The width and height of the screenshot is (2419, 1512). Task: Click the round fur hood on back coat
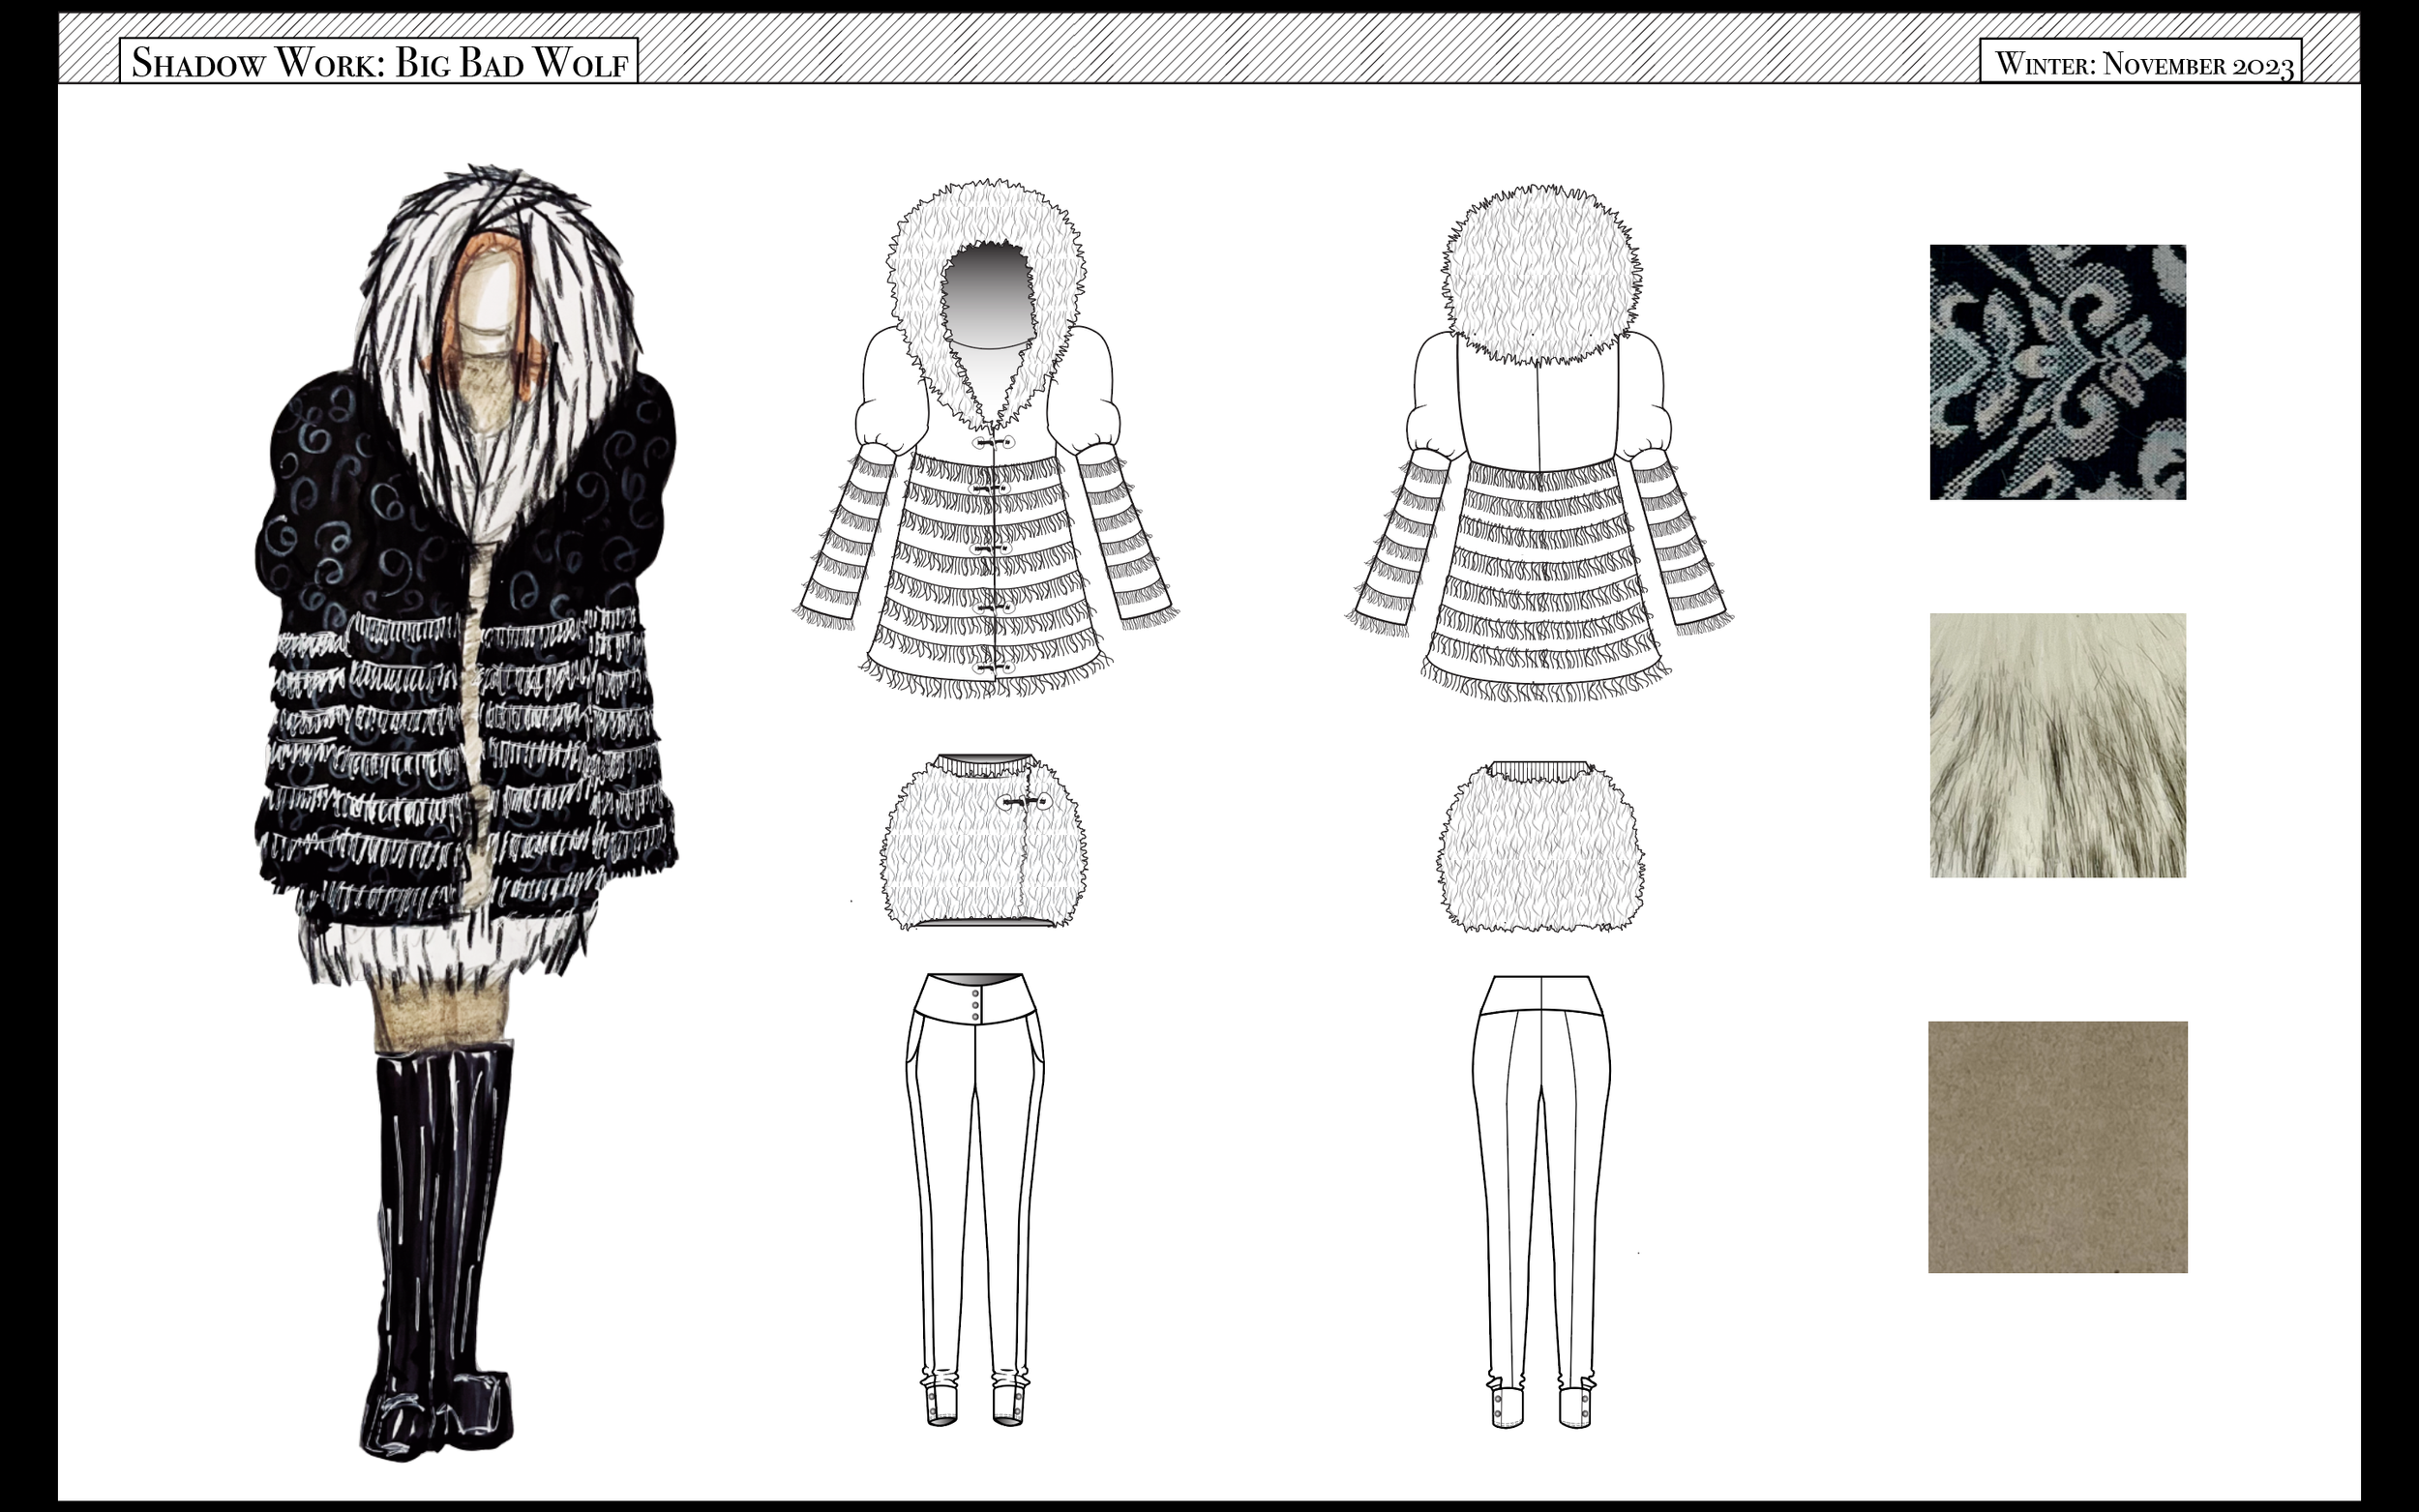point(1540,275)
